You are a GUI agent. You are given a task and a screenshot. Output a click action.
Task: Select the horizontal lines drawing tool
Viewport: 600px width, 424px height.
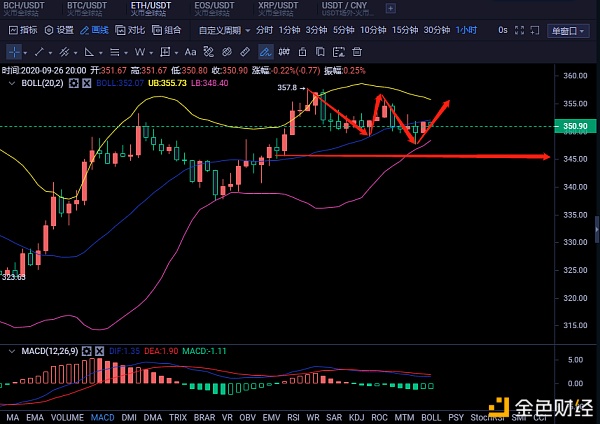(114, 52)
